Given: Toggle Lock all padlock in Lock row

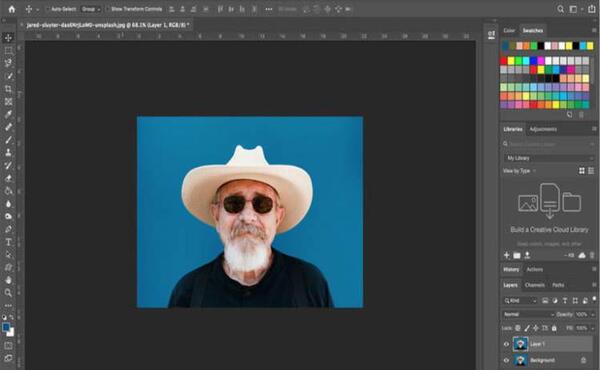Looking at the screenshot, I should pyautogui.click(x=554, y=328).
